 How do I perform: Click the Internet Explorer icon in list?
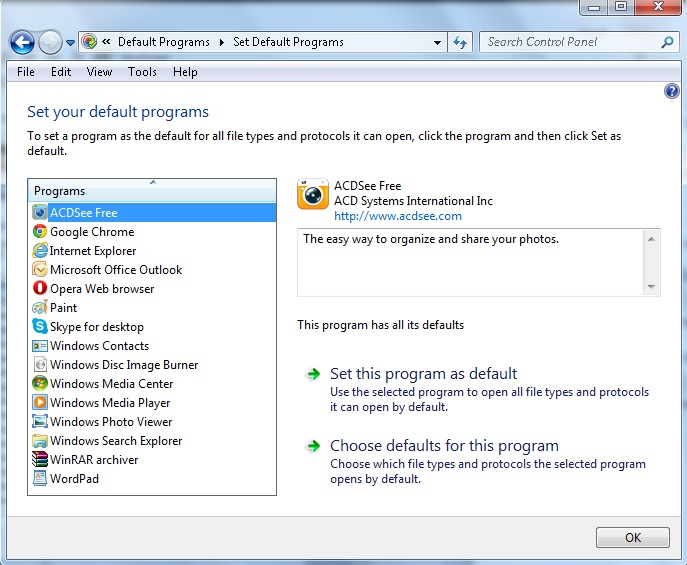(x=40, y=251)
